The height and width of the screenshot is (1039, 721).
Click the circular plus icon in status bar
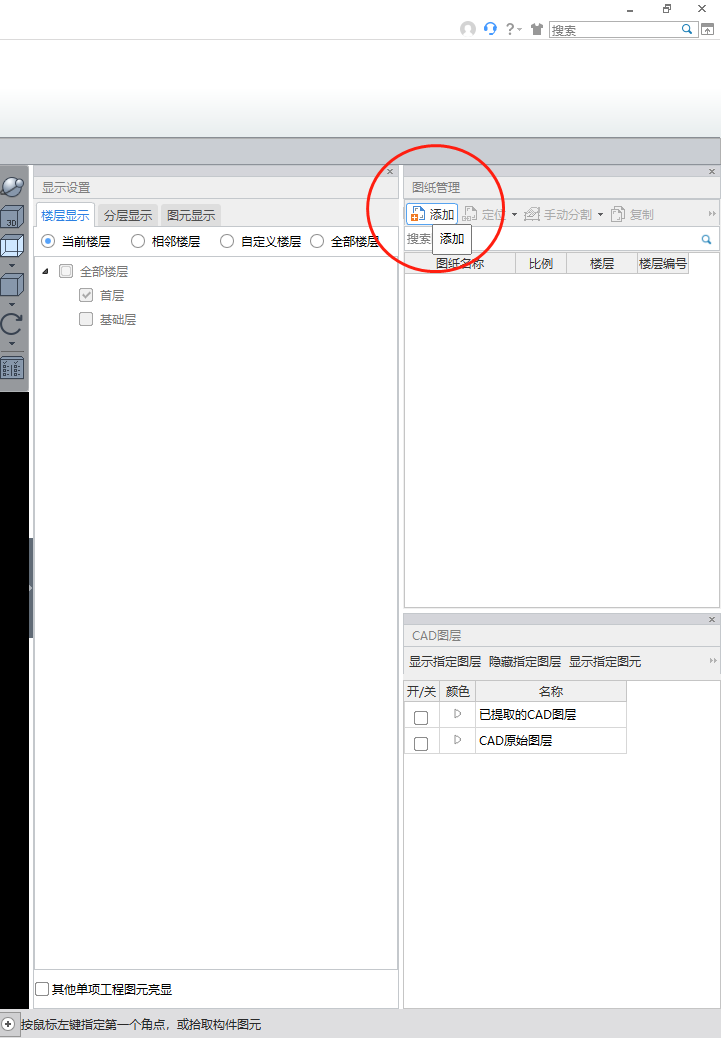pos(8,1024)
